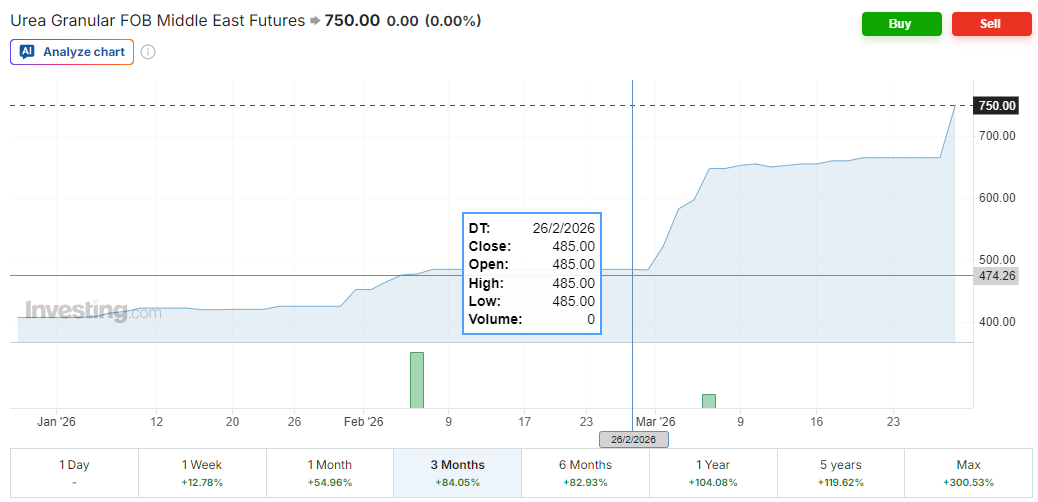The height and width of the screenshot is (502, 1038).
Task: Click the green Buy button
Action: click(x=901, y=24)
